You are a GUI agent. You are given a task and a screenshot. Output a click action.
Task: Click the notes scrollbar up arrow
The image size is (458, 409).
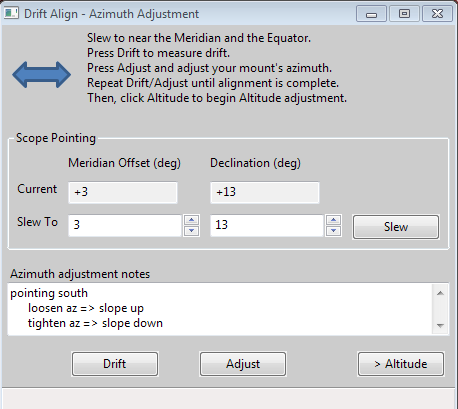[440, 293]
